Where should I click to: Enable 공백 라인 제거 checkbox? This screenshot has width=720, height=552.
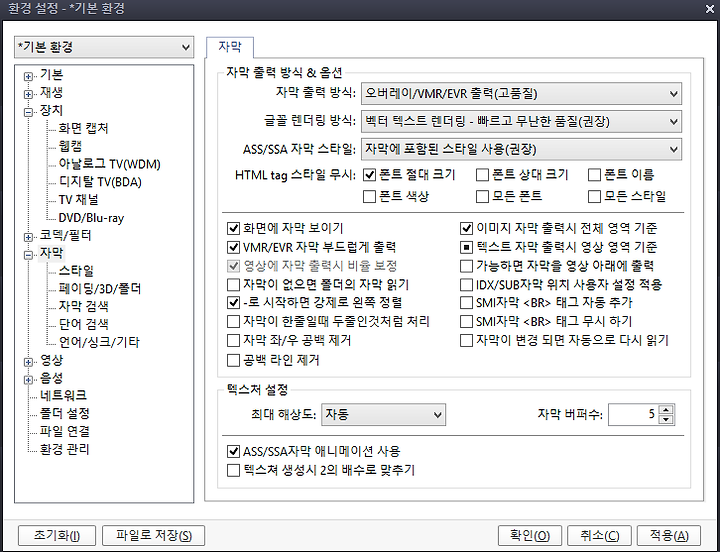(234, 360)
